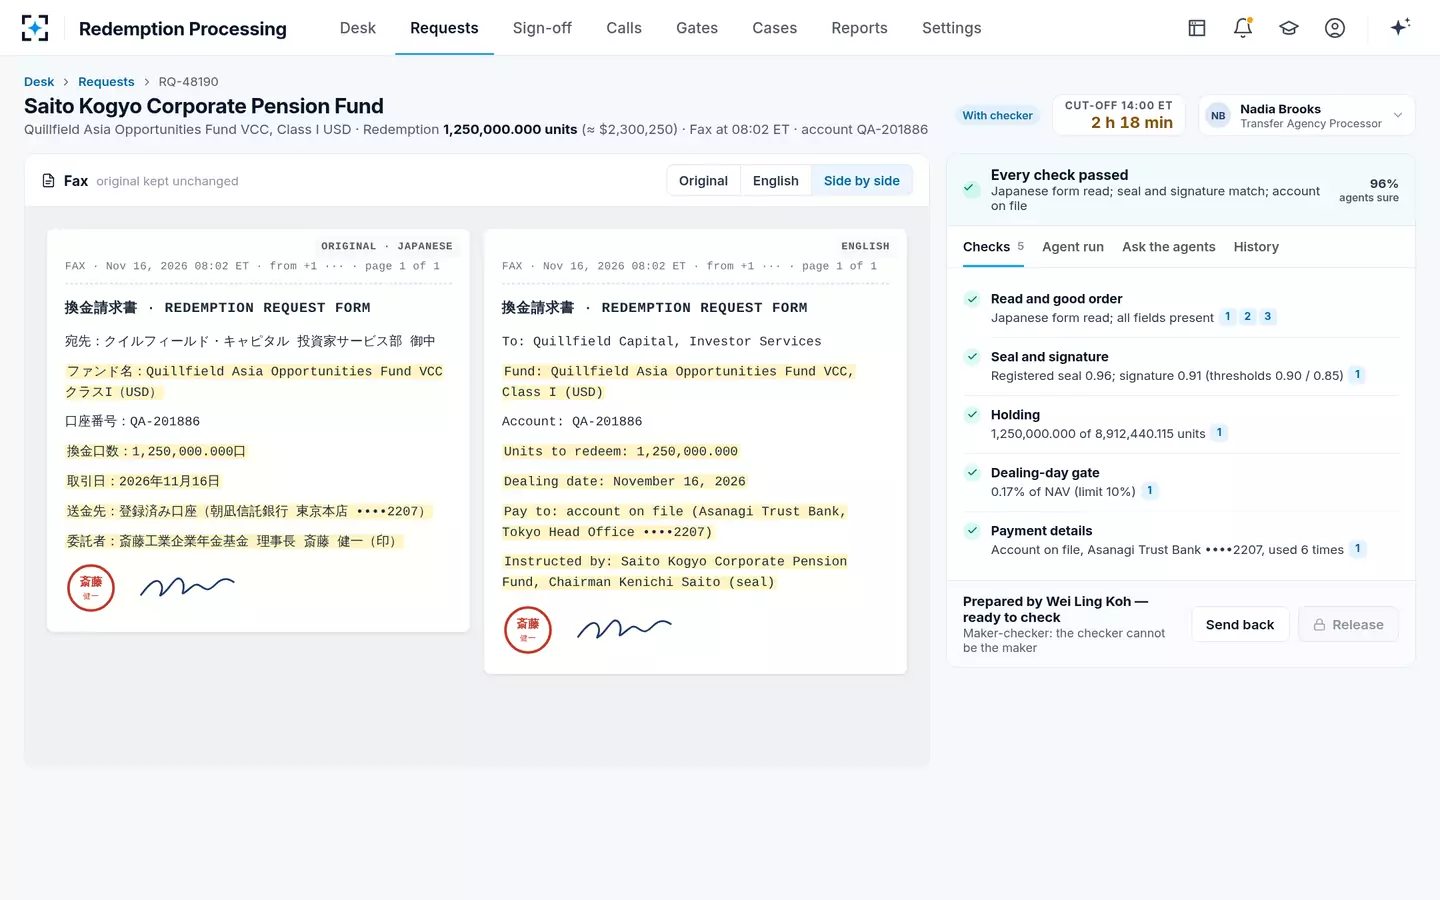Open the Sign-off menu item
1440x900 pixels.
pyautogui.click(x=542, y=28)
